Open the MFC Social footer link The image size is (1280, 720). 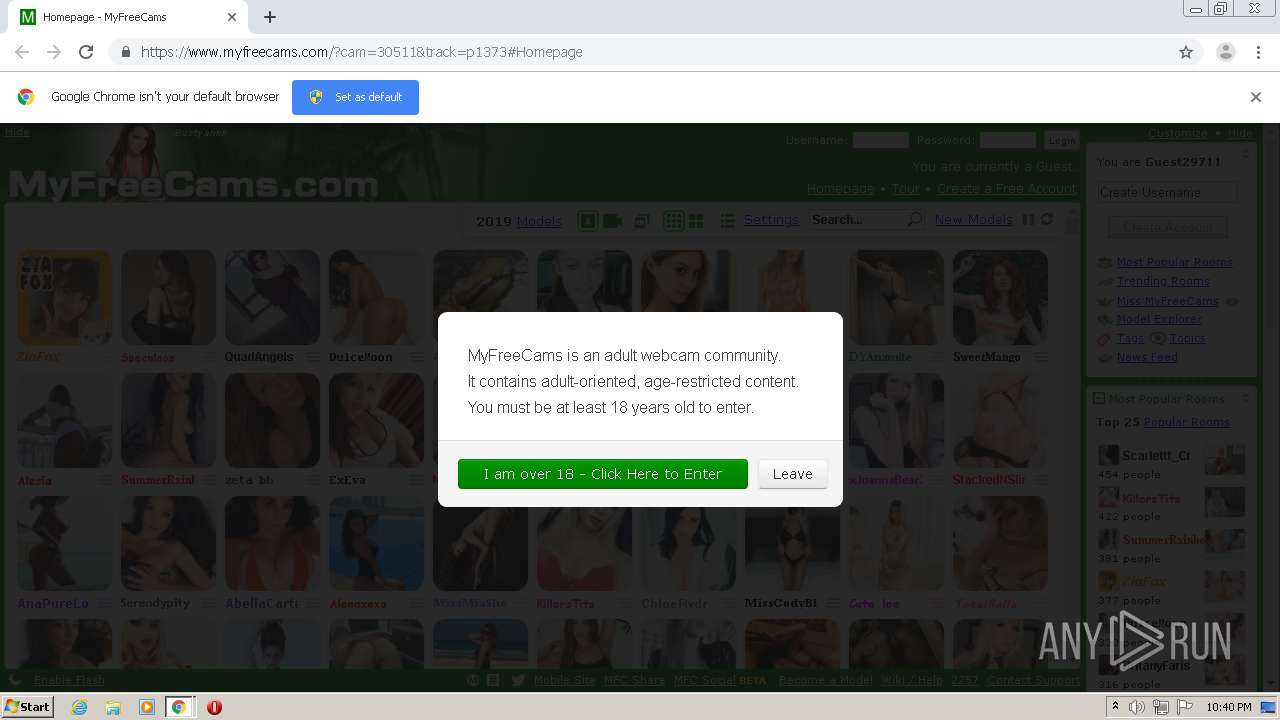click(705, 680)
